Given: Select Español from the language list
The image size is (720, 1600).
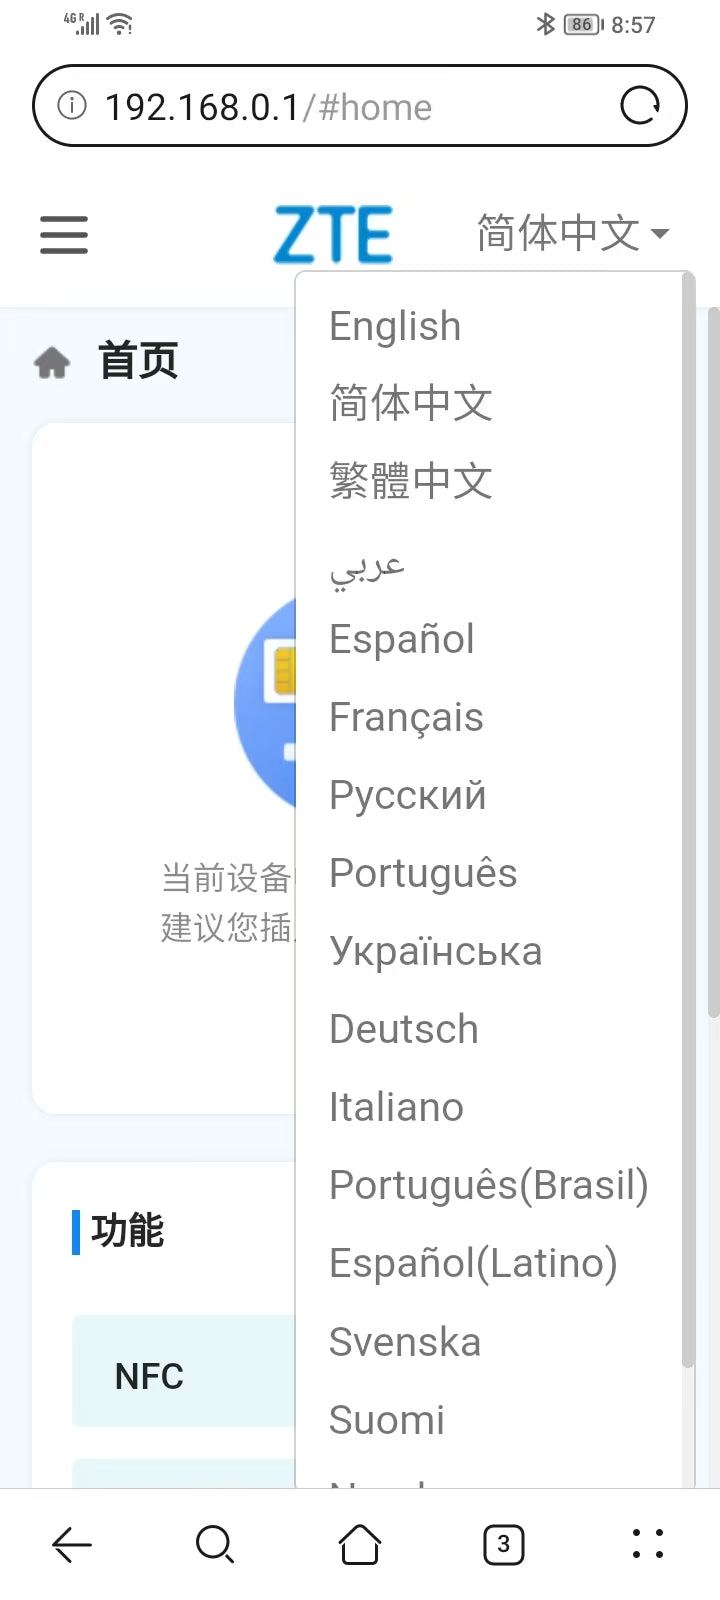Looking at the screenshot, I should point(402,639).
